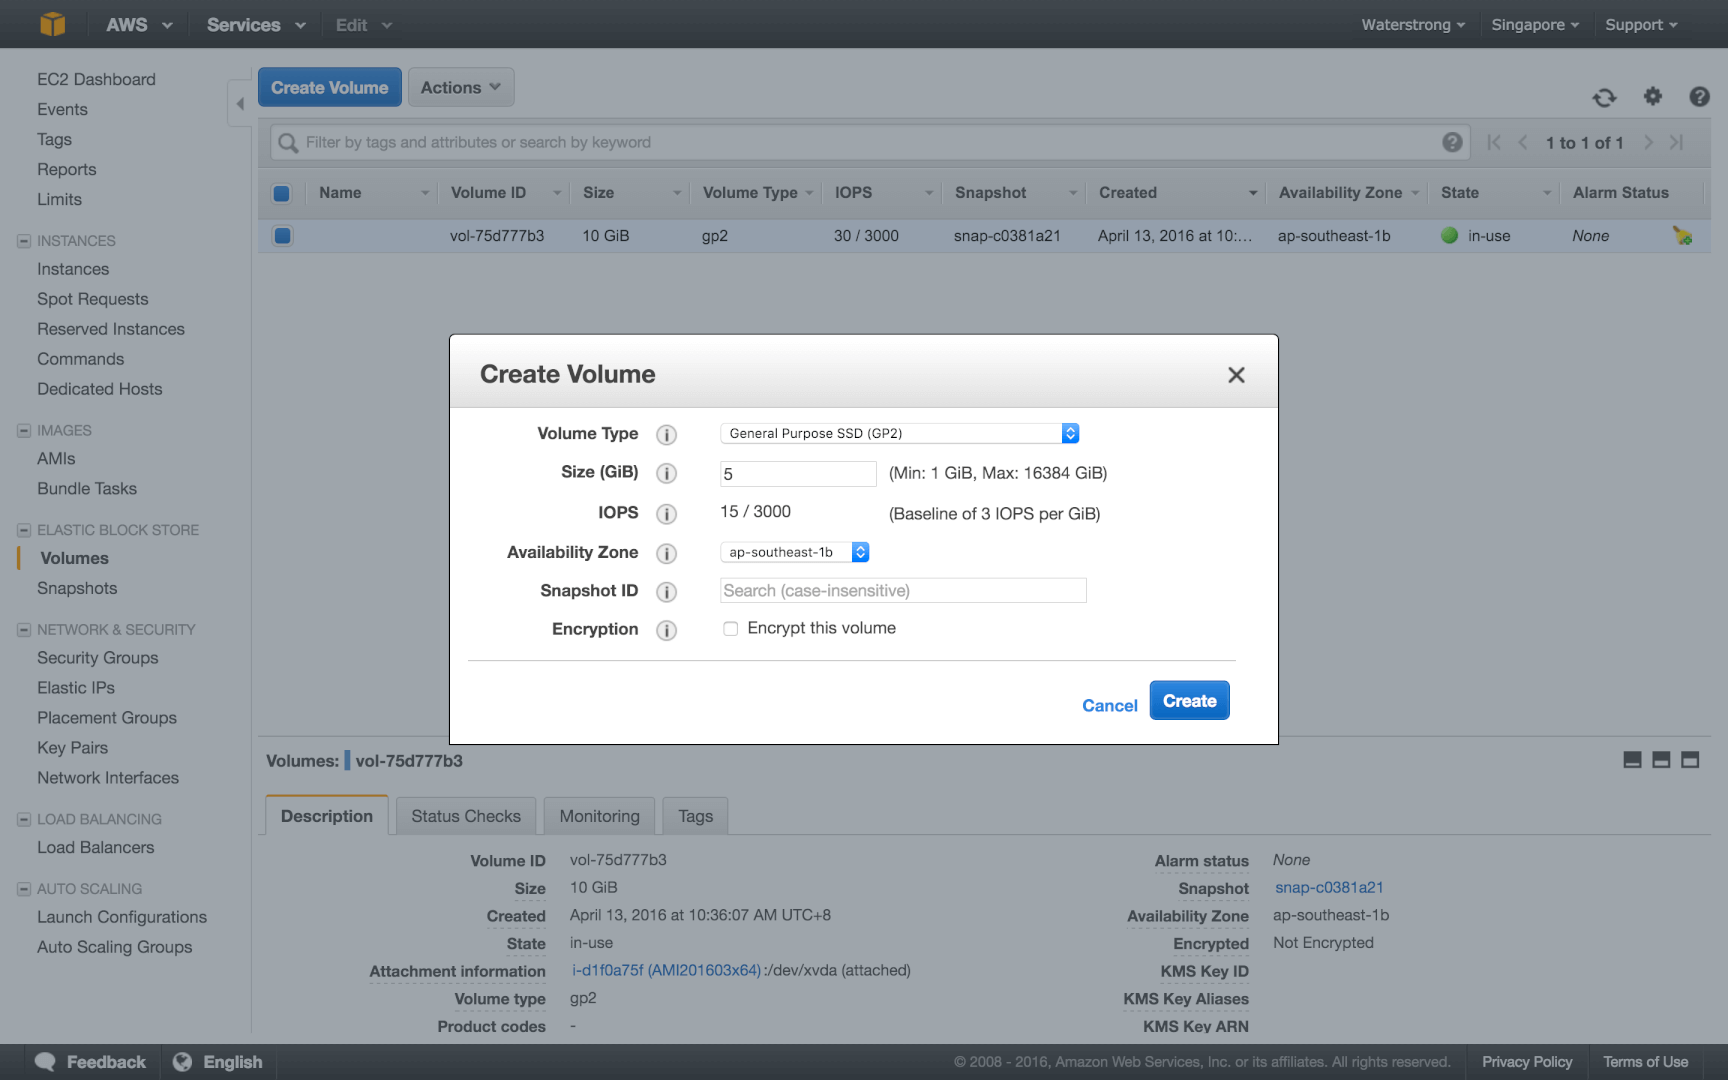This screenshot has width=1728, height=1080.
Task: Open the Singapore region menu
Action: pos(1534,24)
